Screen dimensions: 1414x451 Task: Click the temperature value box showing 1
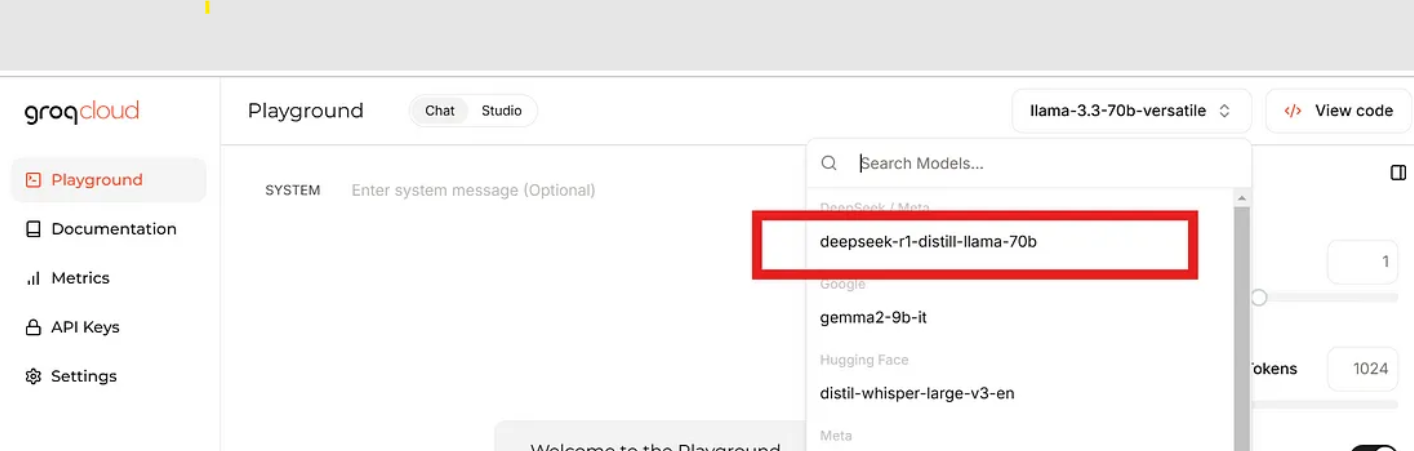[1362, 262]
